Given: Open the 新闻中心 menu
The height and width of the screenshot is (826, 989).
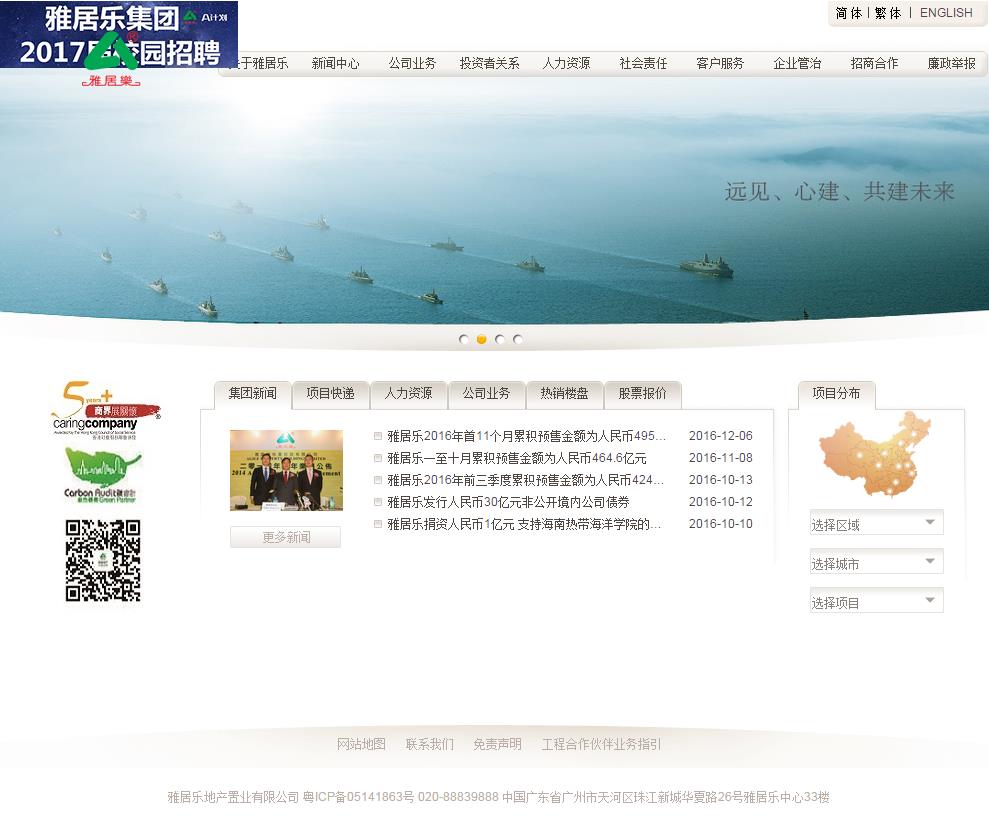Looking at the screenshot, I should [336, 63].
